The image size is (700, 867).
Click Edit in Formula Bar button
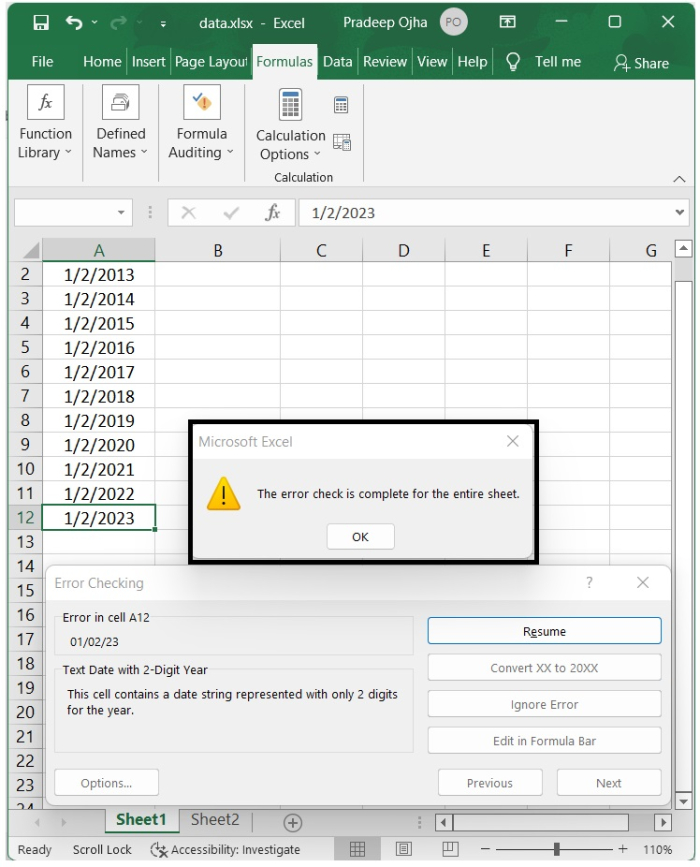[544, 740]
